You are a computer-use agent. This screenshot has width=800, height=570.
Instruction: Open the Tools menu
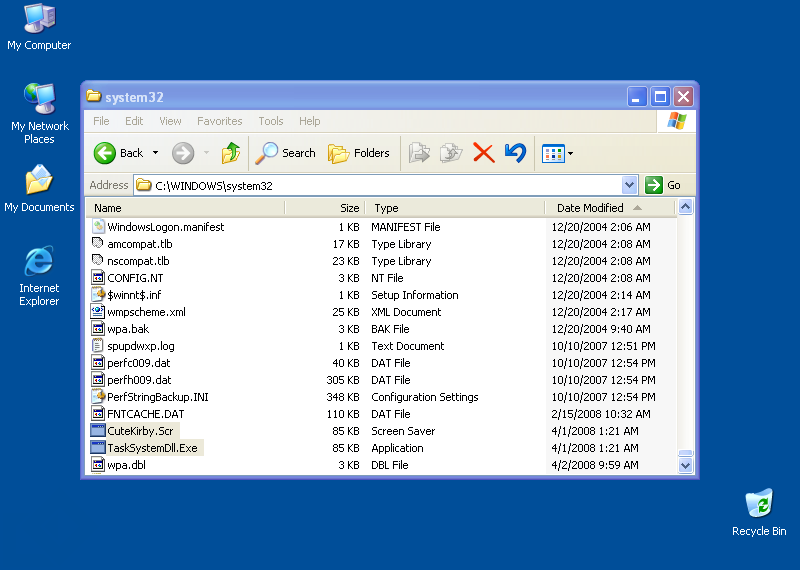pos(270,121)
